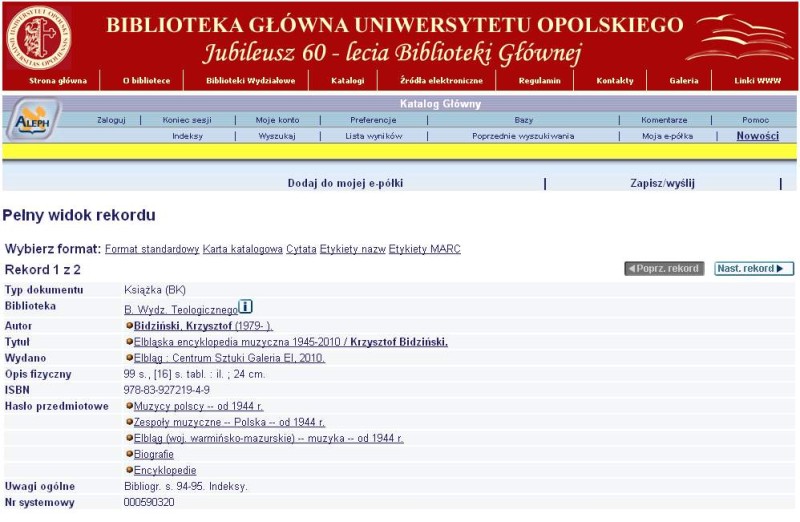Click Koniec sesji link

[187, 120]
